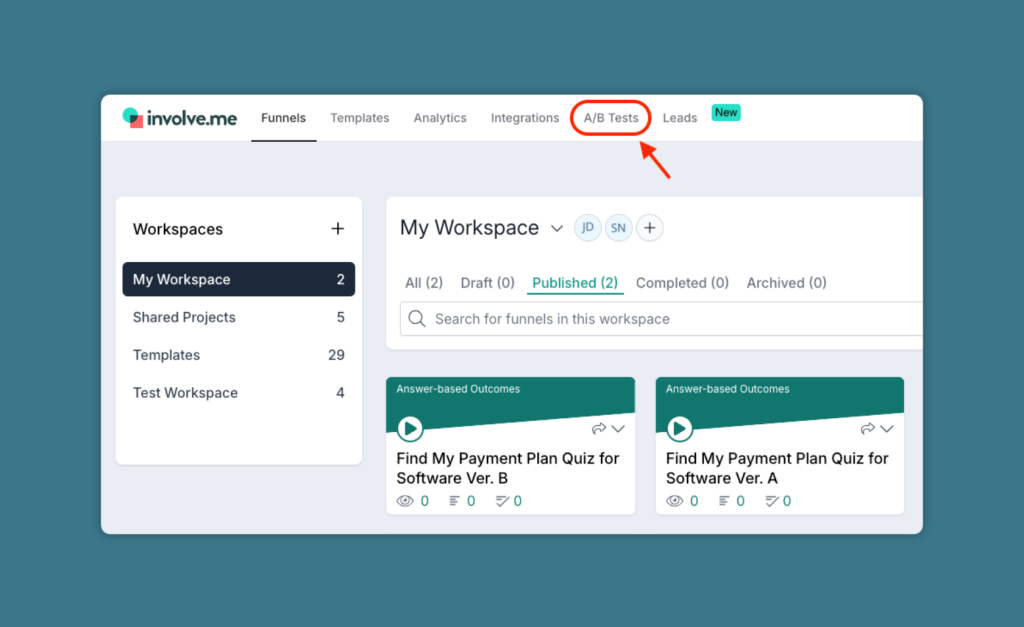Click the SN member avatar

pyautogui.click(x=618, y=228)
